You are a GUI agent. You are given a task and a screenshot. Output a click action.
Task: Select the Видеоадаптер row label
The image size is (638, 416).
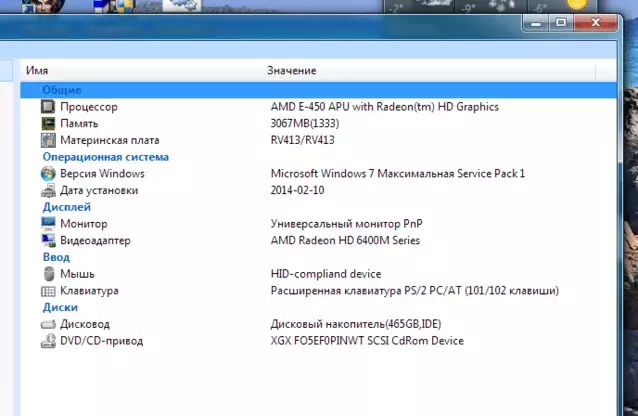tap(95, 241)
